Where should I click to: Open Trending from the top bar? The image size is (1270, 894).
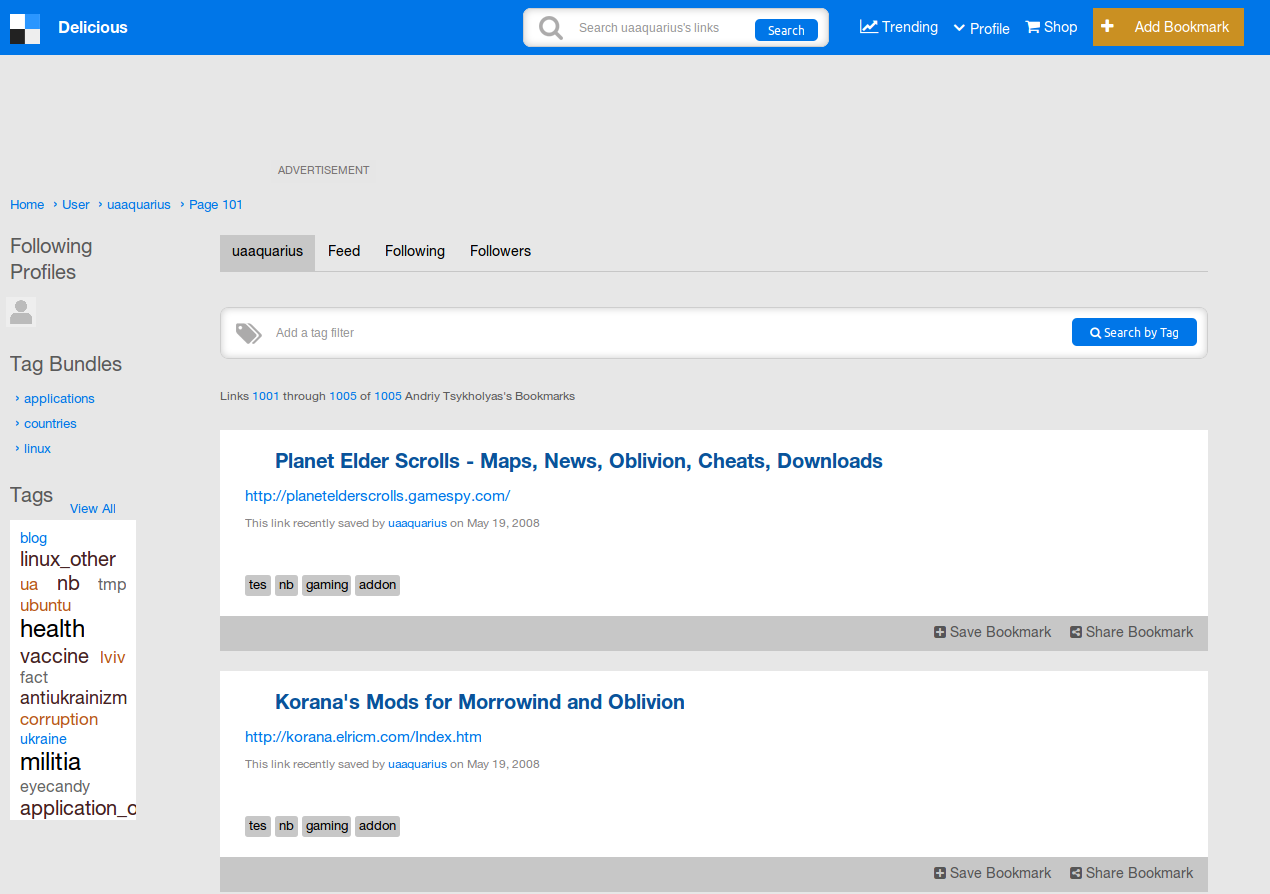899,27
